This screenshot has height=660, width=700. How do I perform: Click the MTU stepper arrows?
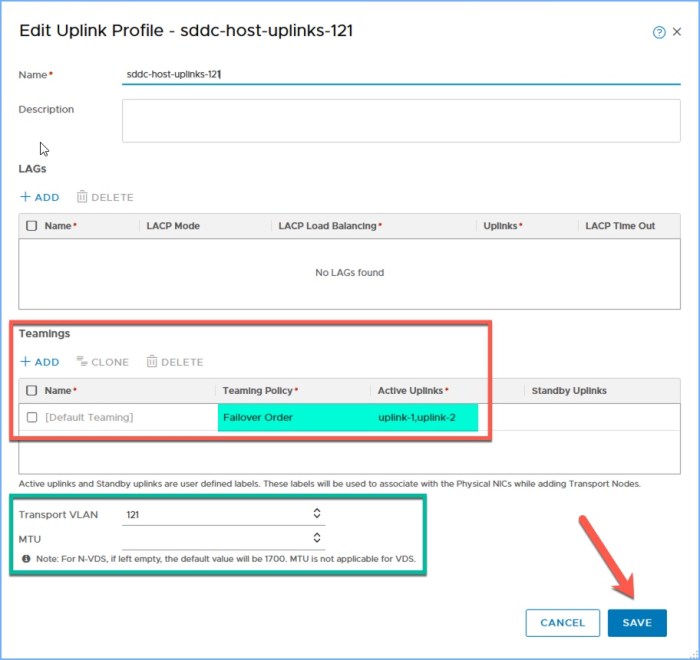point(317,538)
